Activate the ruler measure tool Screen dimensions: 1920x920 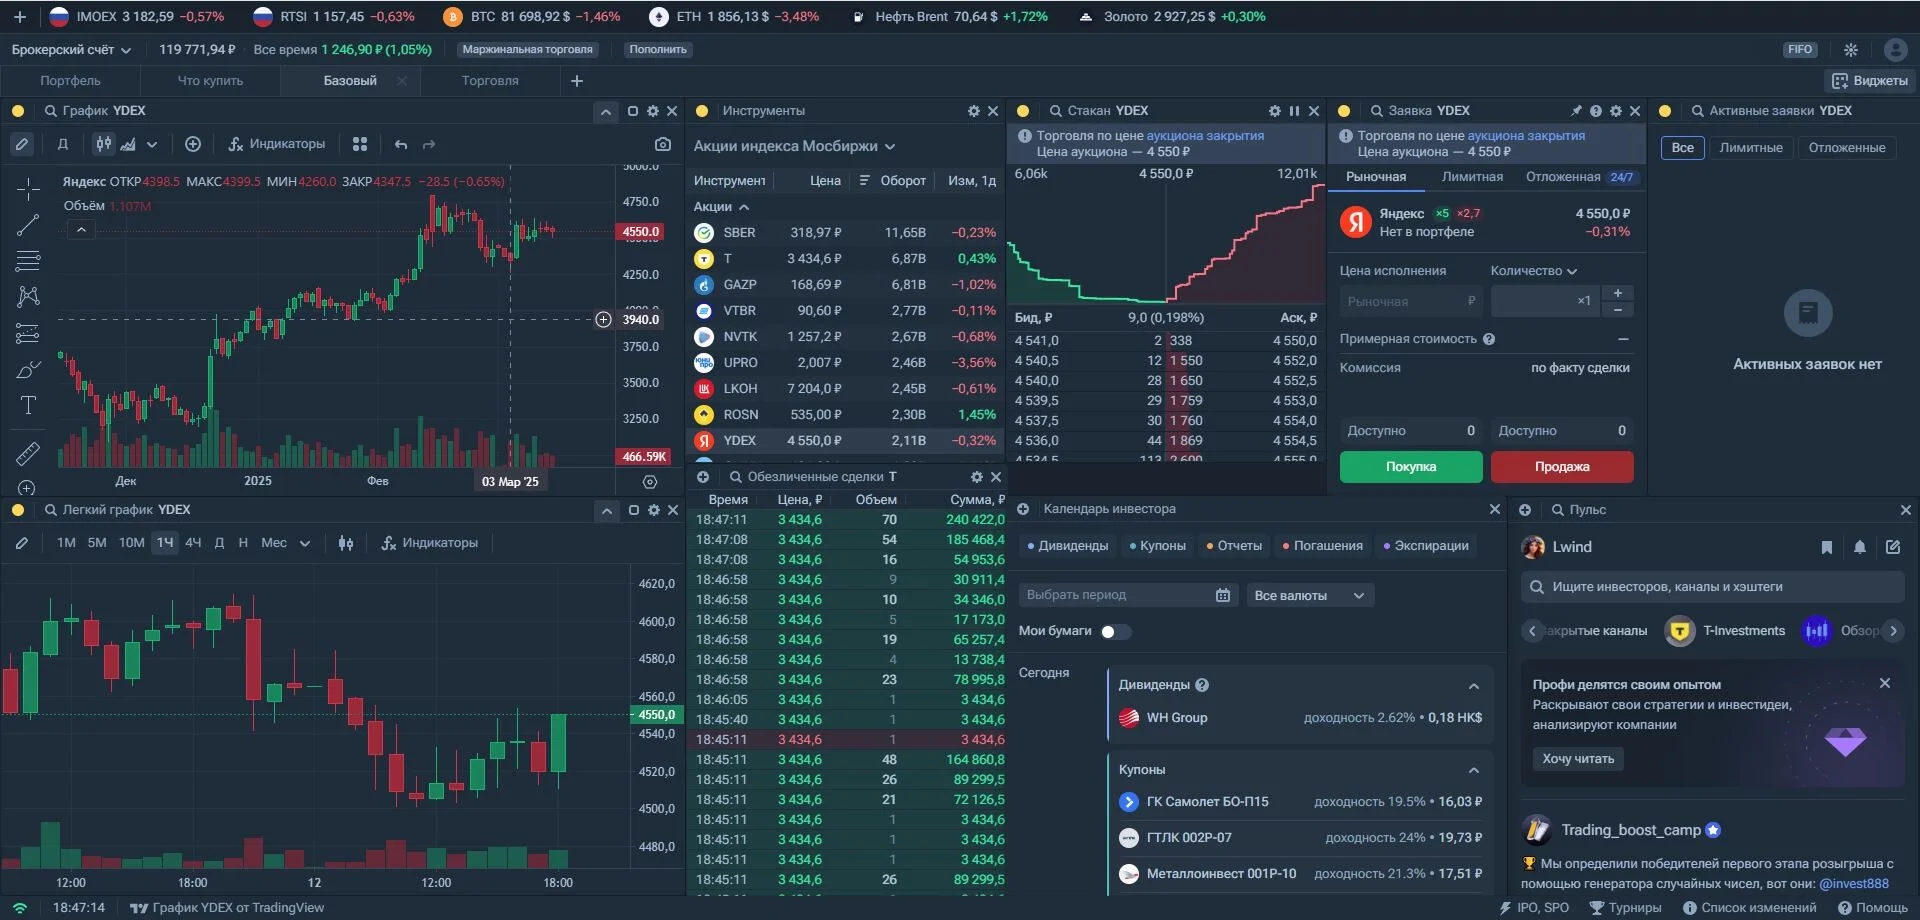[28, 453]
